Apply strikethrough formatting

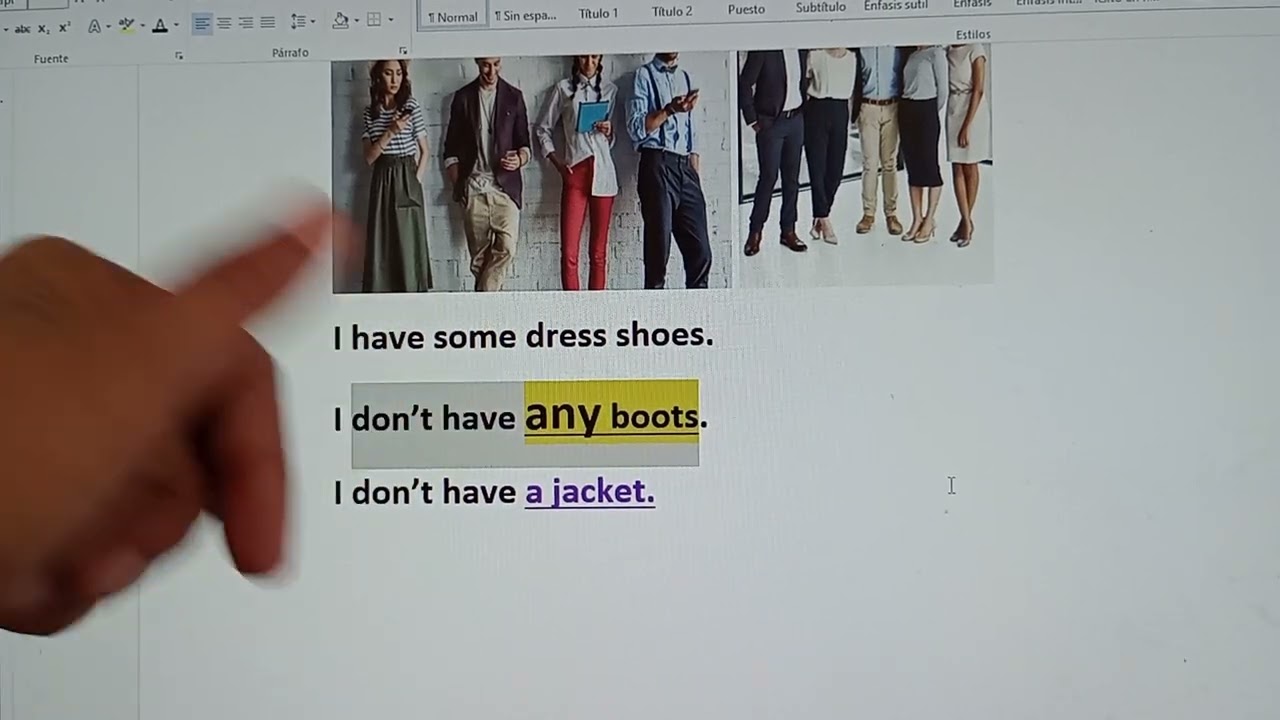point(22,28)
